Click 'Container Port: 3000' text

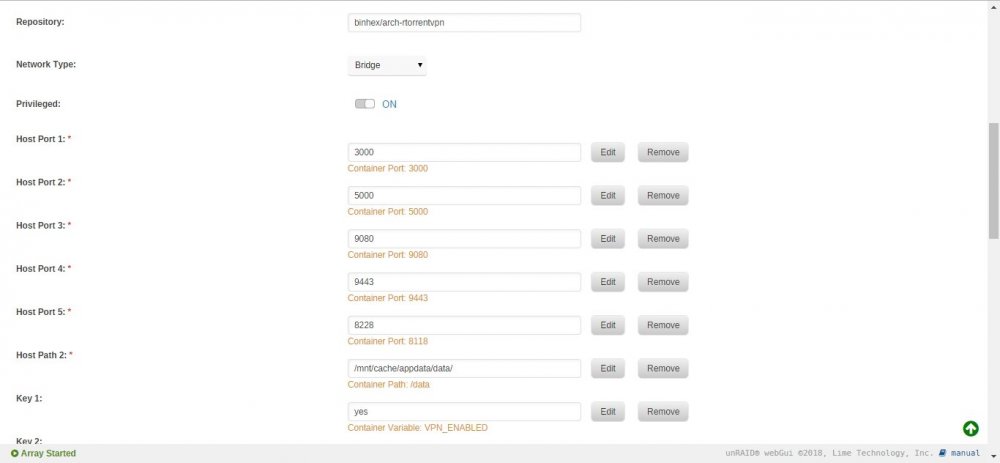tap(388, 168)
